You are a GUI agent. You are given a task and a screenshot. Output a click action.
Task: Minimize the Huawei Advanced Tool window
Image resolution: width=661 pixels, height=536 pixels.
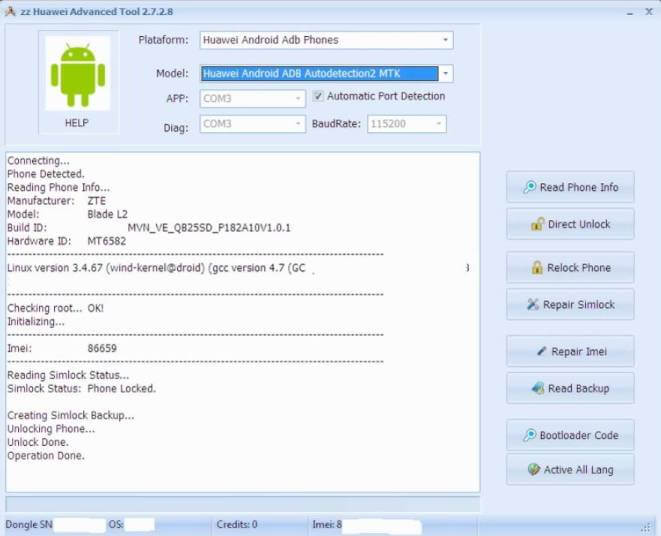630,12
